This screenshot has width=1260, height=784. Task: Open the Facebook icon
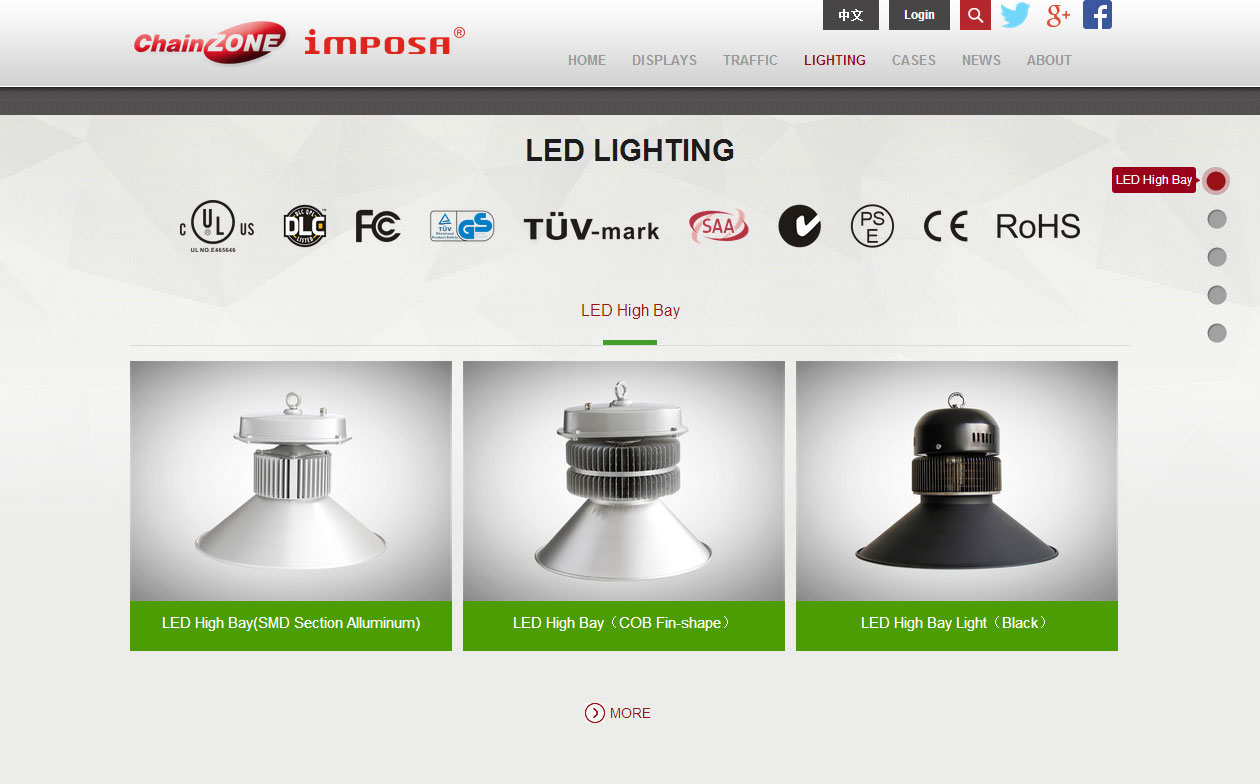[x=1097, y=15]
